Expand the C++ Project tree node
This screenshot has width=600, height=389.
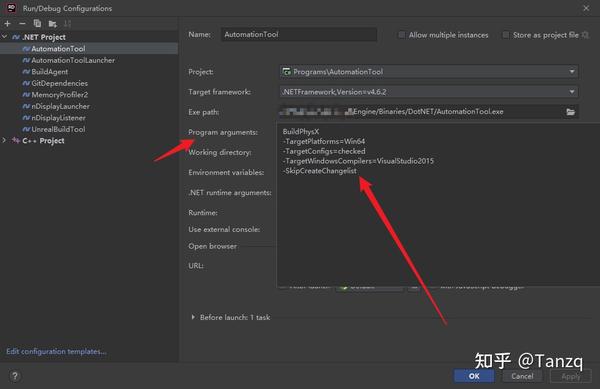(4, 140)
